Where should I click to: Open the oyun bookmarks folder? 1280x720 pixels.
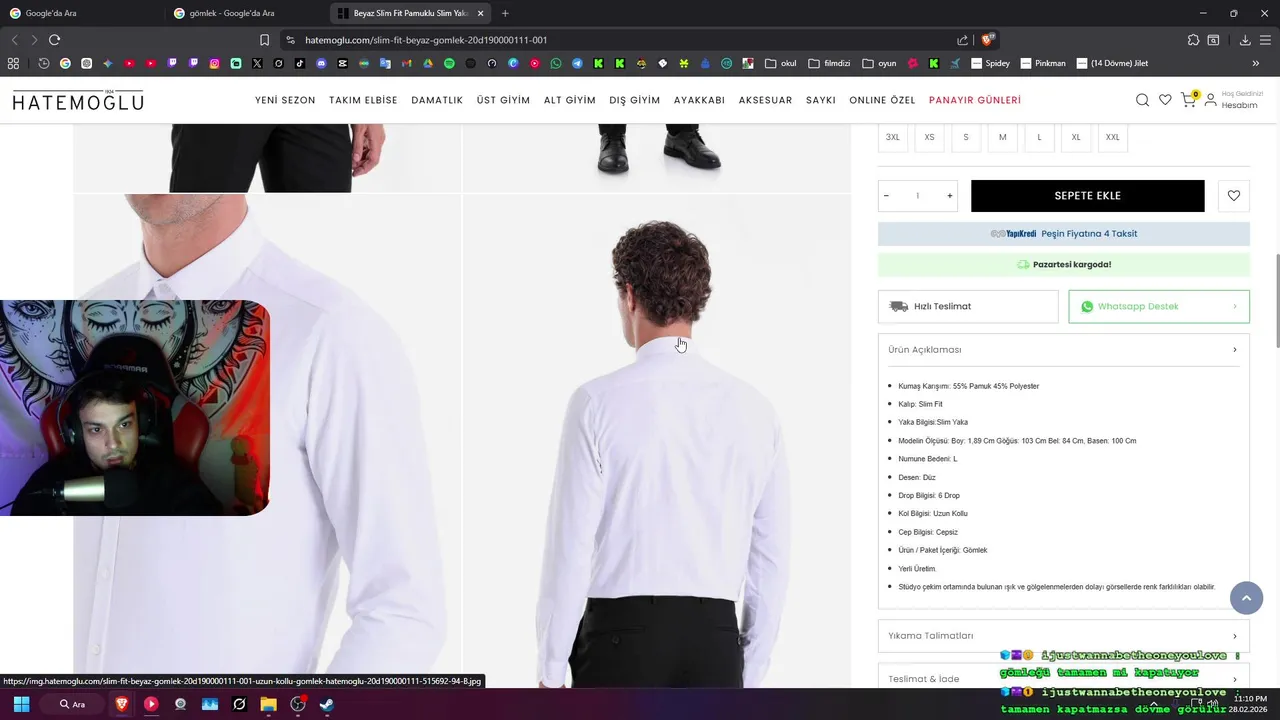(879, 63)
